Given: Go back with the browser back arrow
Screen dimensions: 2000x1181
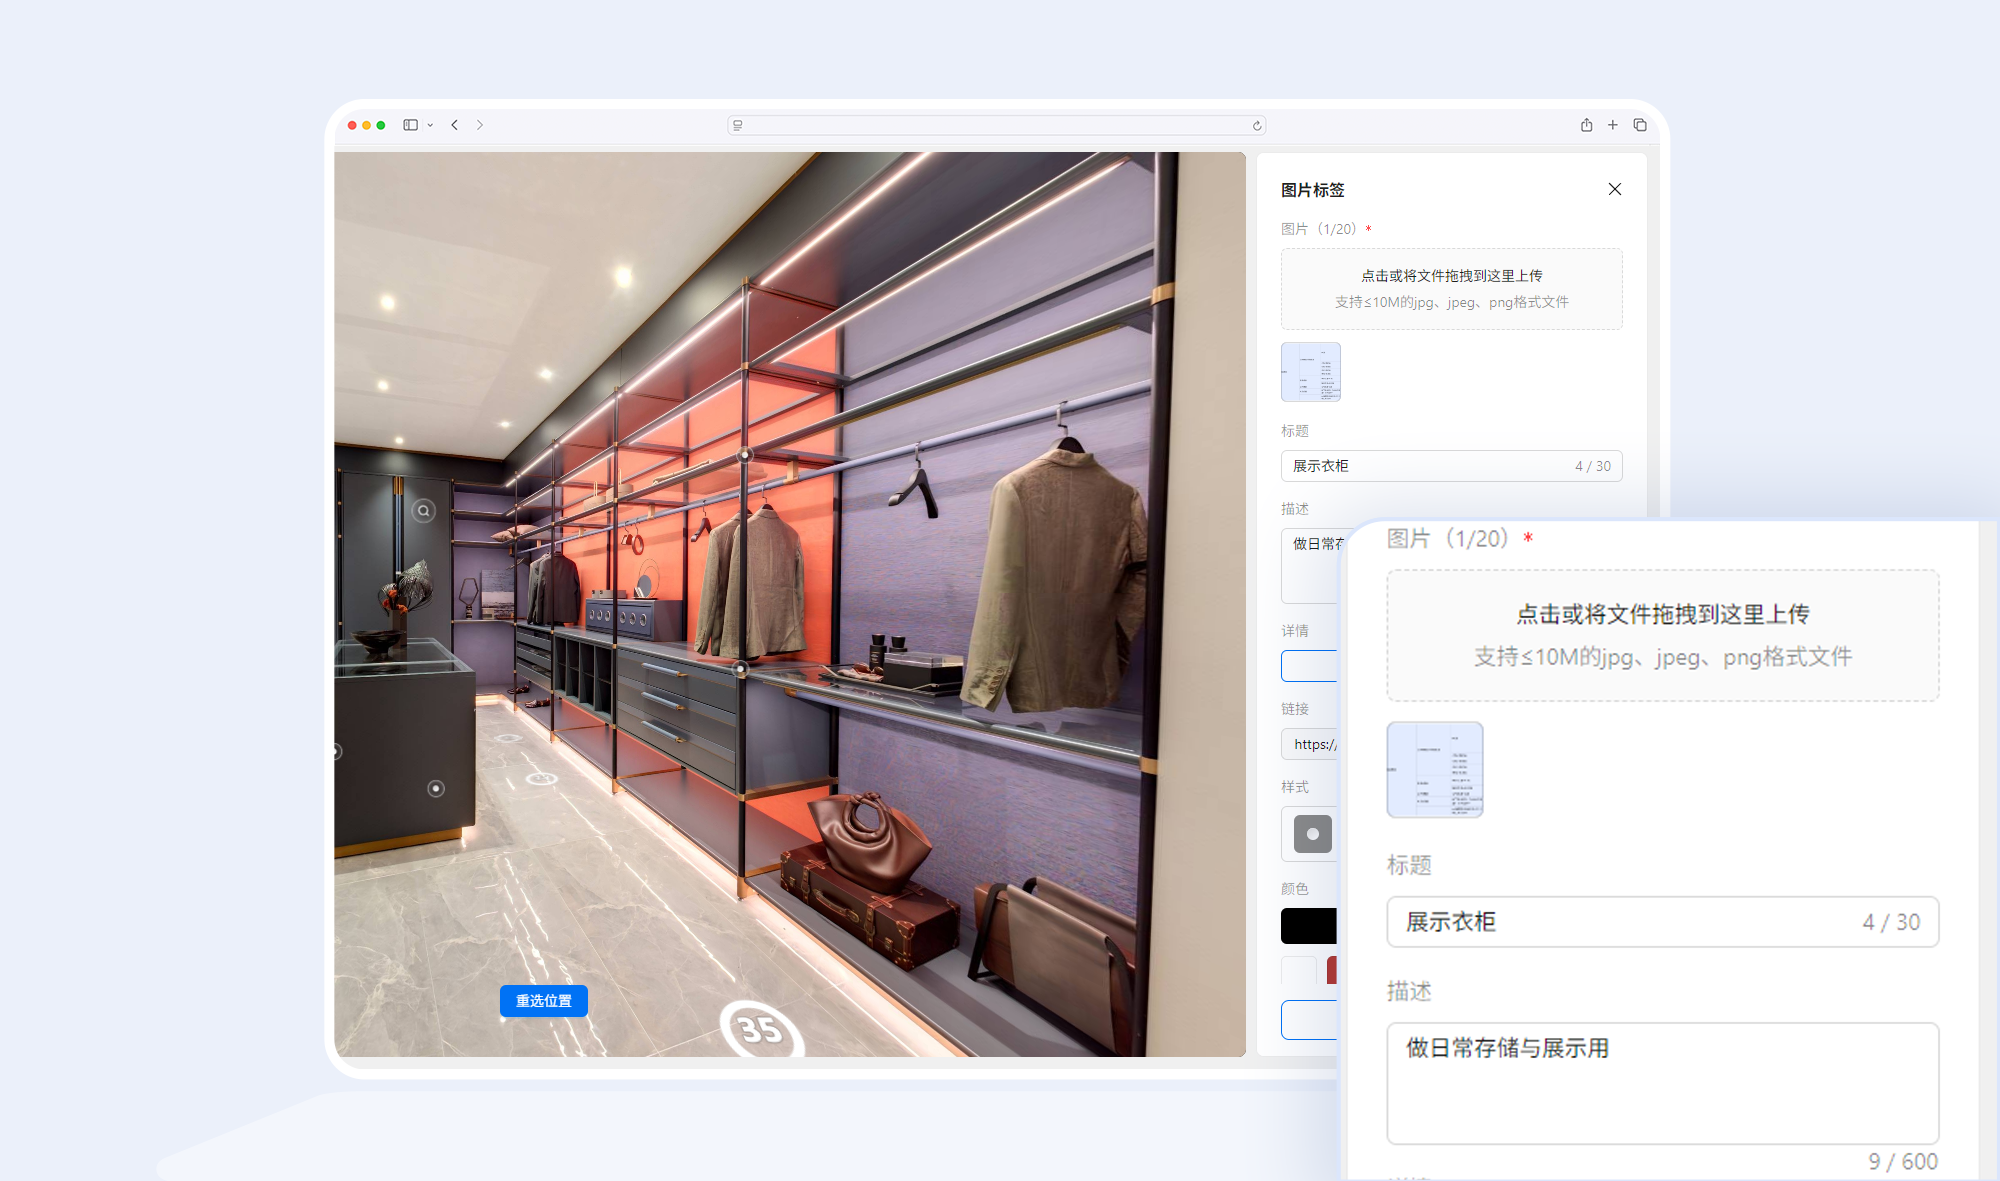Looking at the screenshot, I should pyautogui.click(x=455, y=125).
